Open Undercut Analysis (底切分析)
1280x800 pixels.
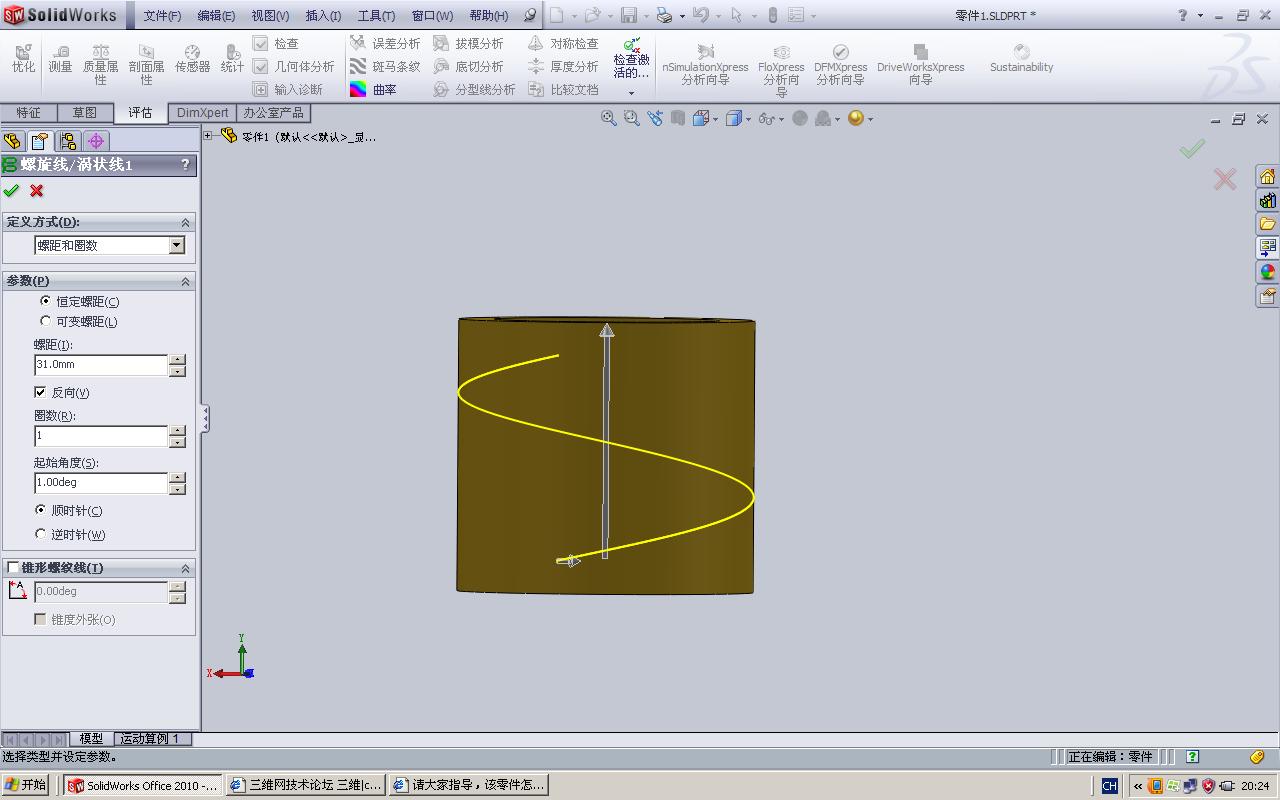coord(468,67)
